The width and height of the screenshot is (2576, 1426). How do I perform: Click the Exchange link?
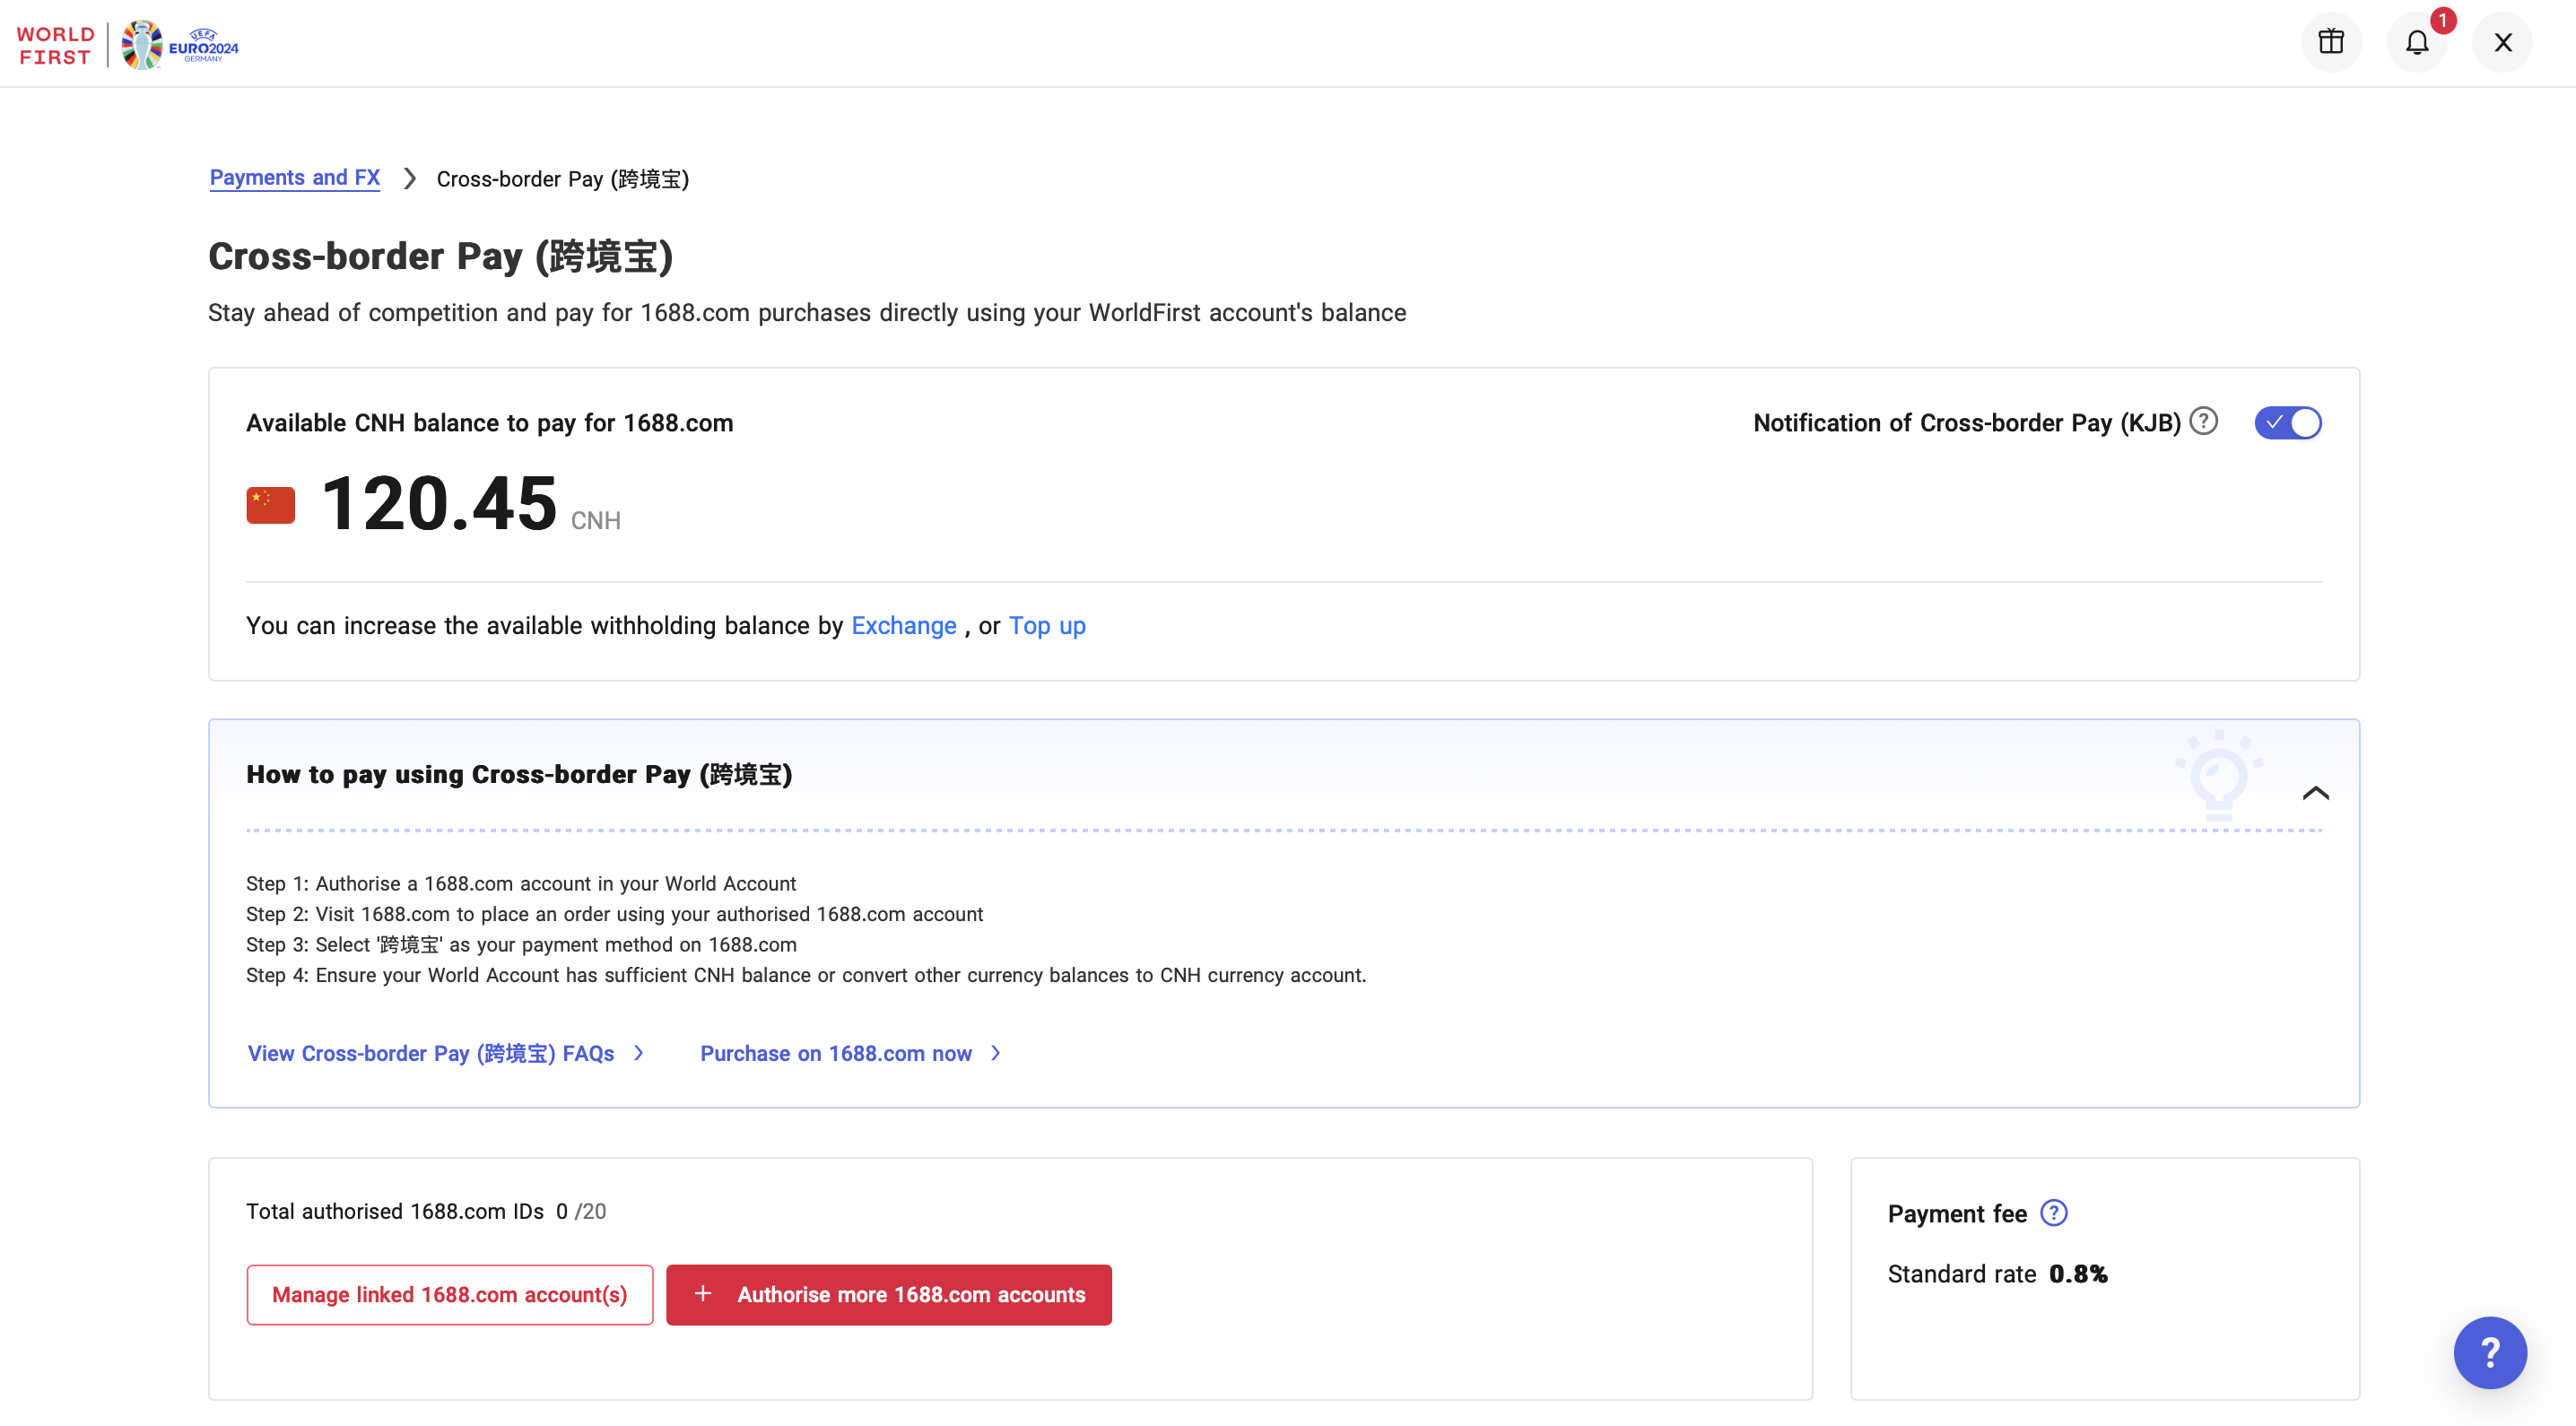click(903, 626)
